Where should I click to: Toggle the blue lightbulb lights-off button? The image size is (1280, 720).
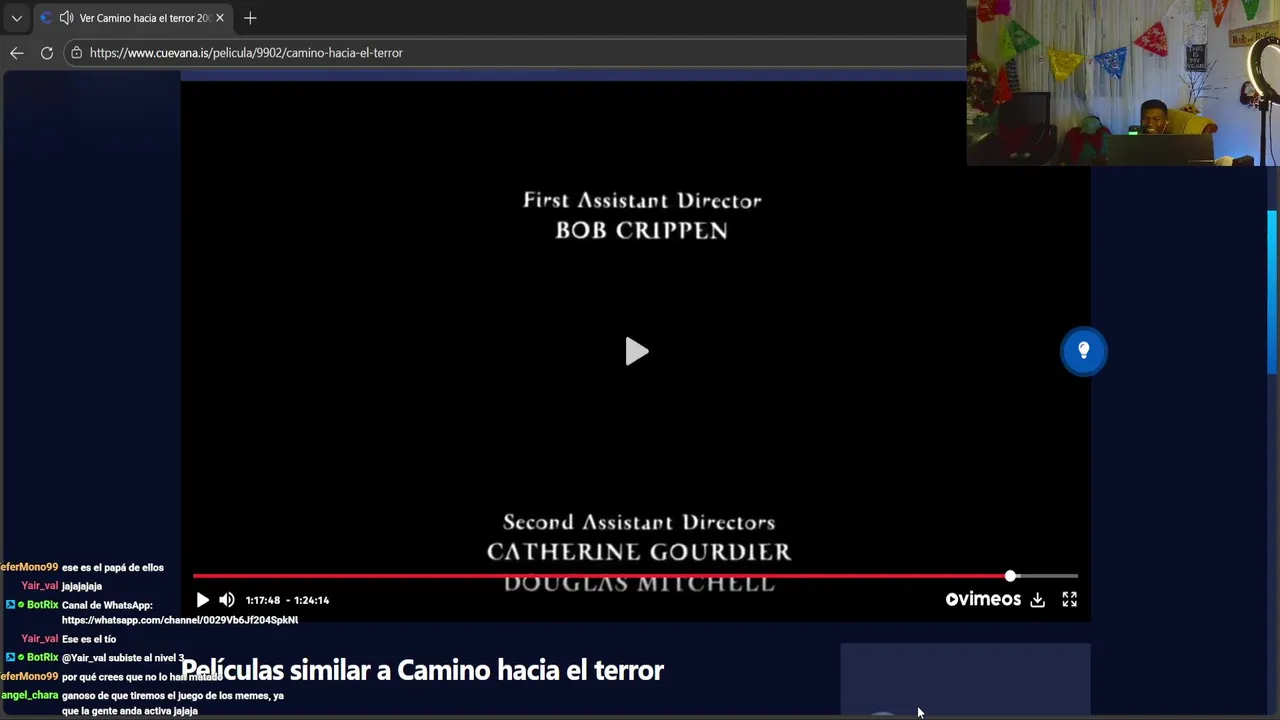coord(1083,351)
